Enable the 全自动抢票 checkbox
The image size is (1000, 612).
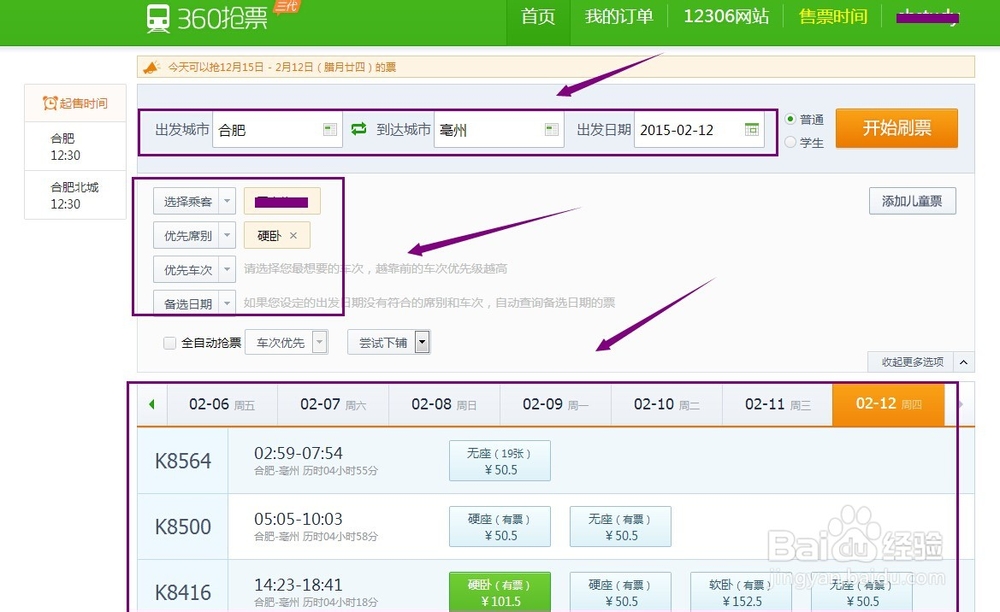pos(170,343)
